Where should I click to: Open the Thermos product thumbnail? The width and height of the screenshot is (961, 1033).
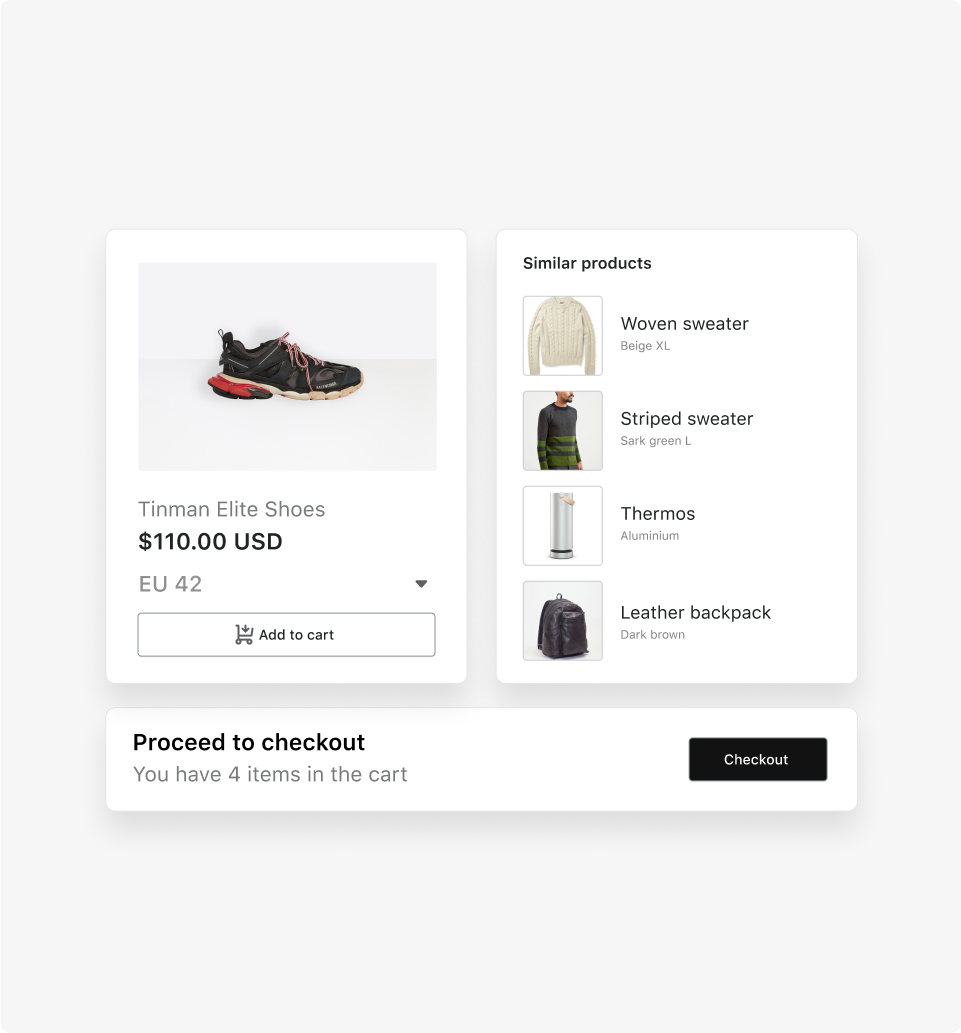[x=562, y=526]
